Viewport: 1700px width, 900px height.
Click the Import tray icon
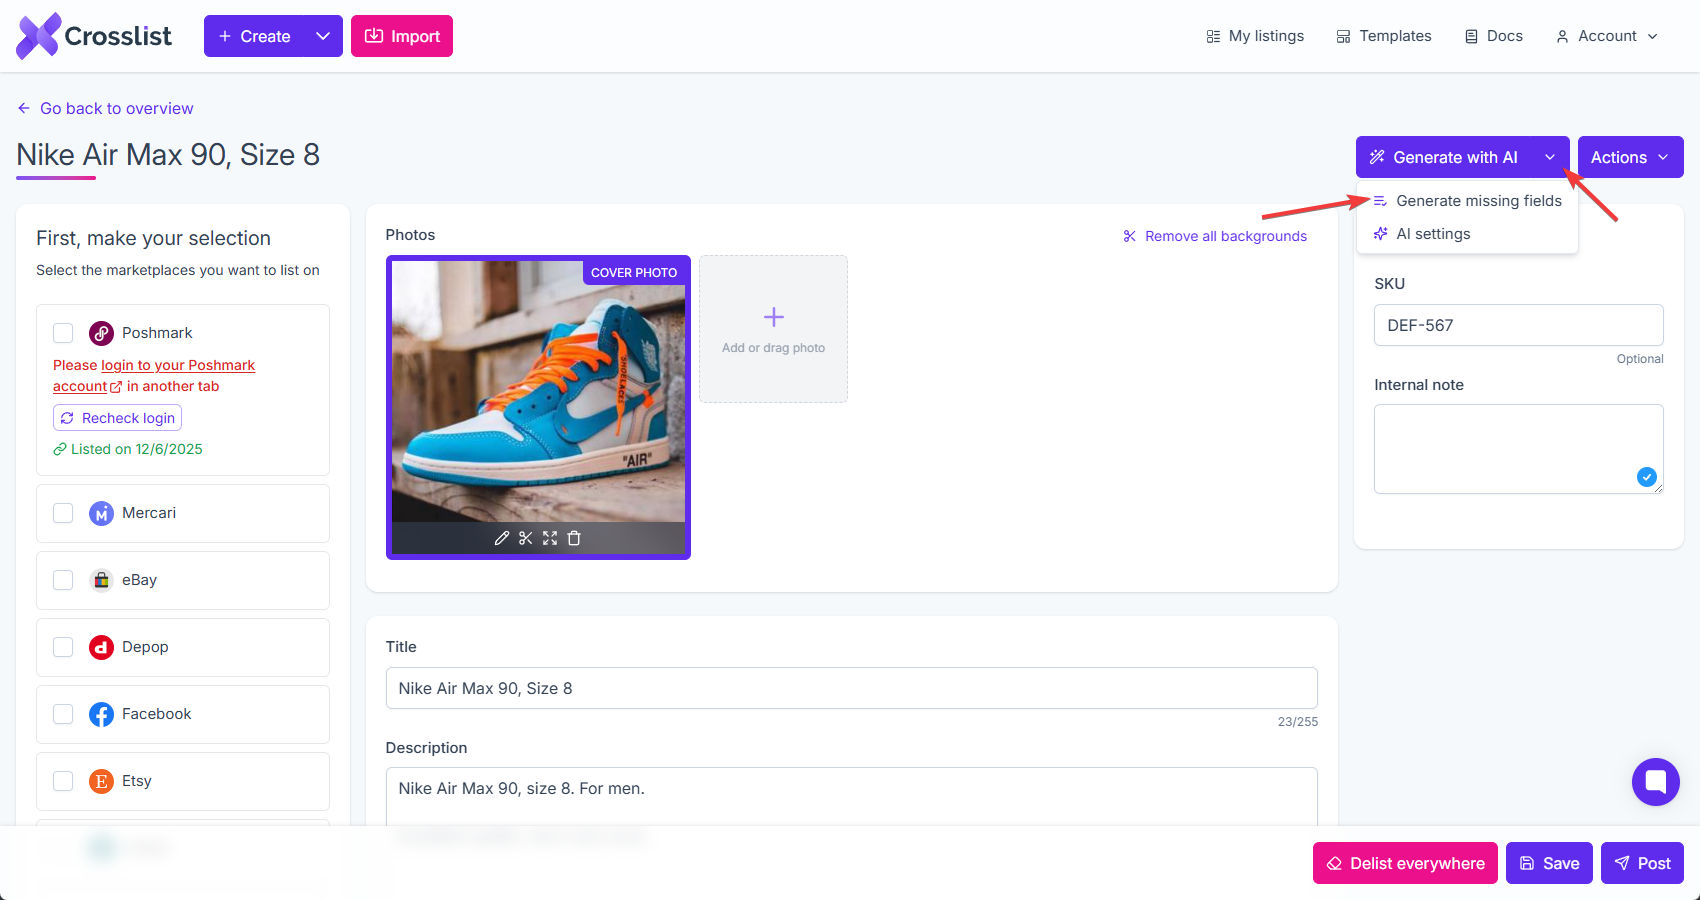coord(374,36)
